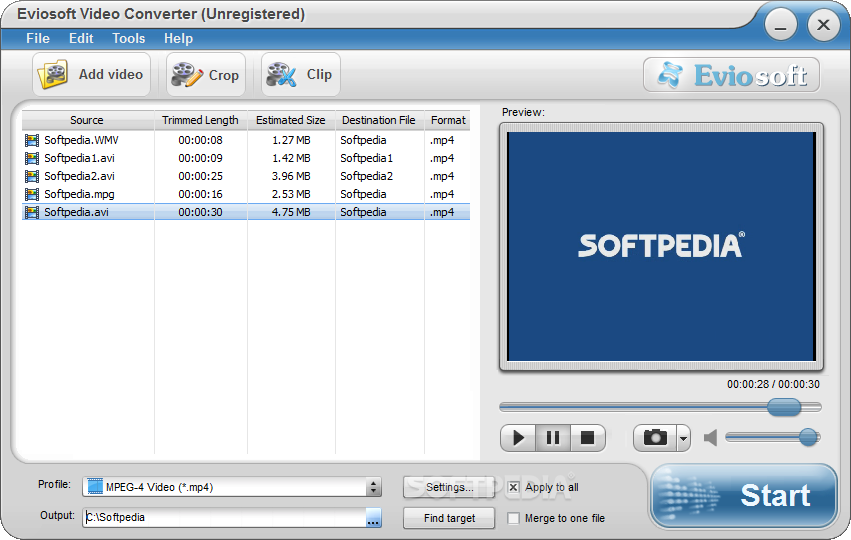Open the File menu
851x540 pixels.
tap(38, 39)
